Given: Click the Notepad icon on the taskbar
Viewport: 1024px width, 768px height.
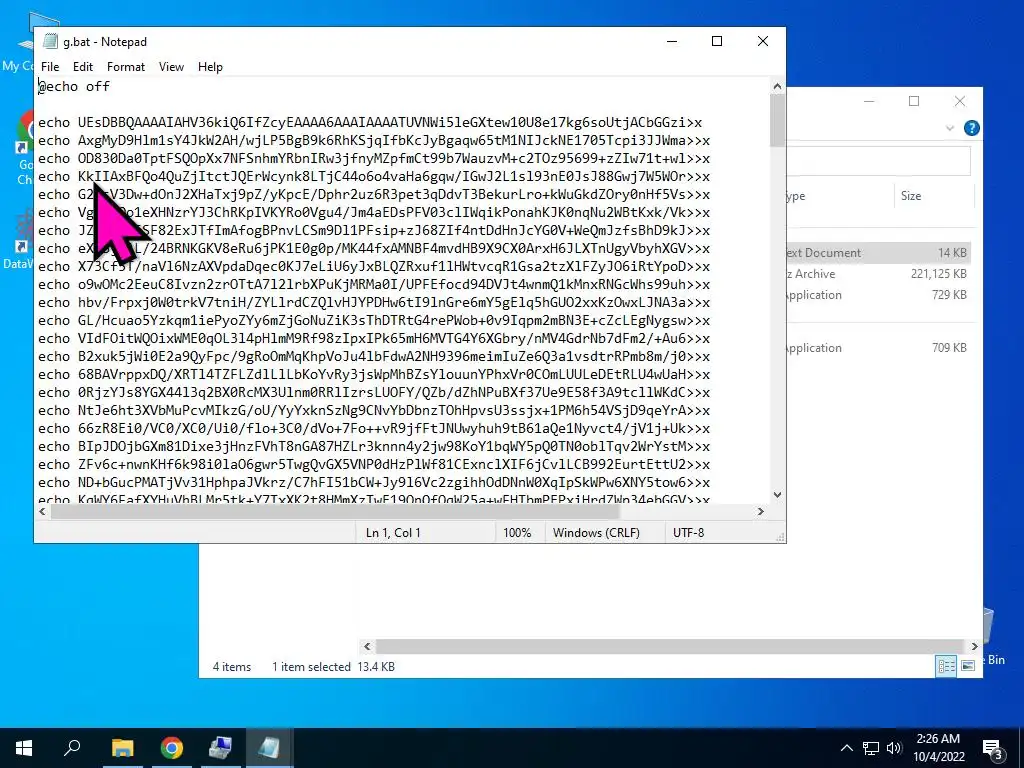Looking at the screenshot, I should pos(269,748).
